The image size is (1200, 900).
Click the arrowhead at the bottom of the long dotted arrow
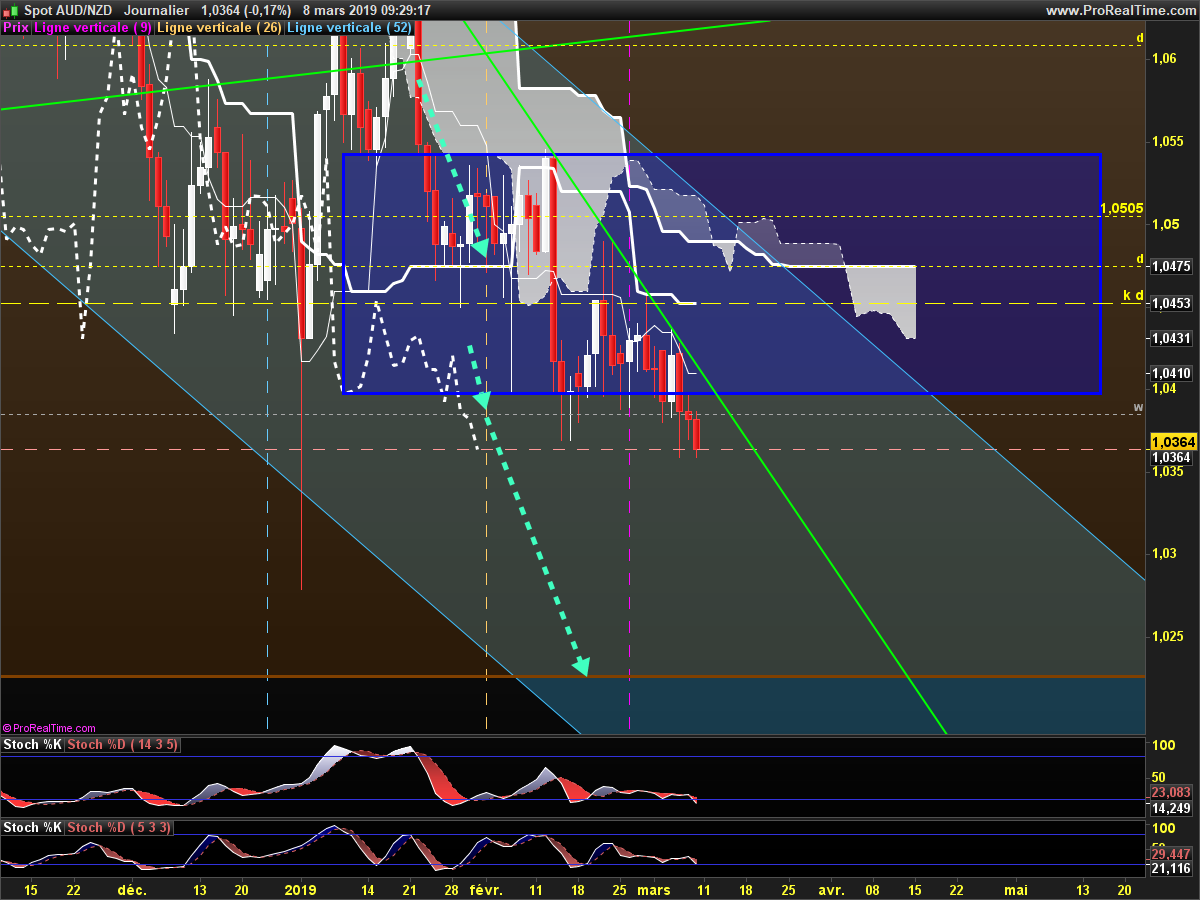coord(581,667)
